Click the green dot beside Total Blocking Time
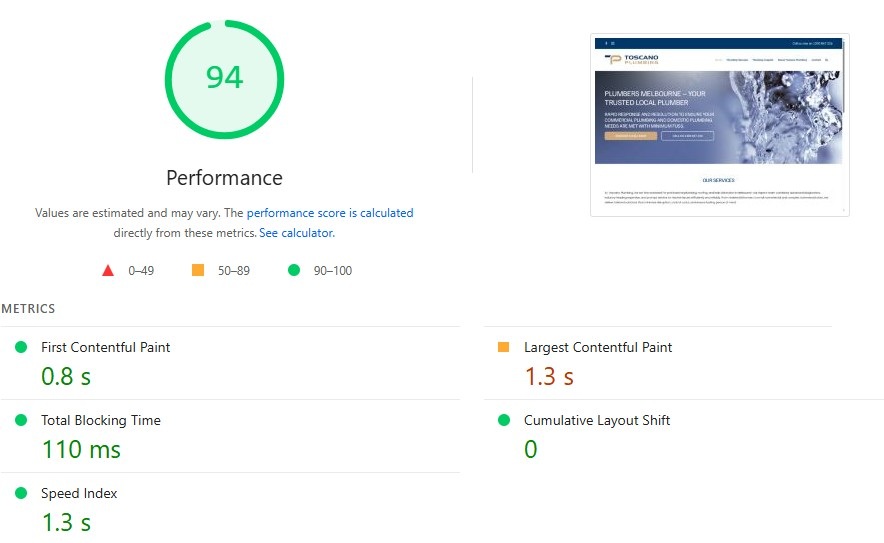The height and width of the screenshot is (543, 884). (21, 420)
